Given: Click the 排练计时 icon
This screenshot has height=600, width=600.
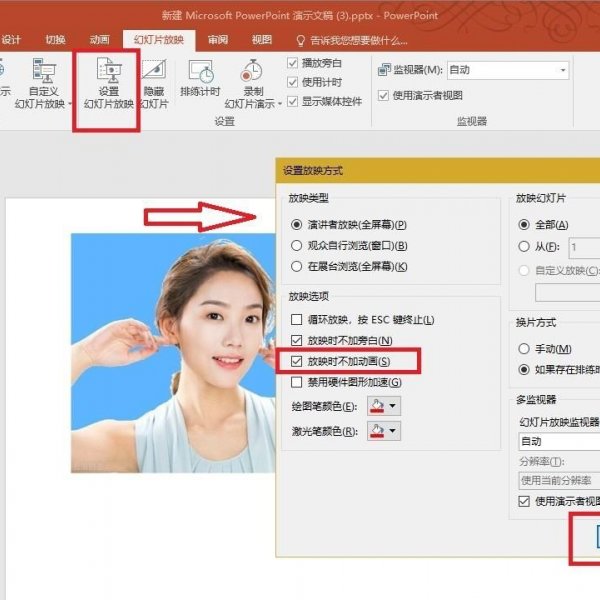Looking at the screenshot, I should click(200, 72).
